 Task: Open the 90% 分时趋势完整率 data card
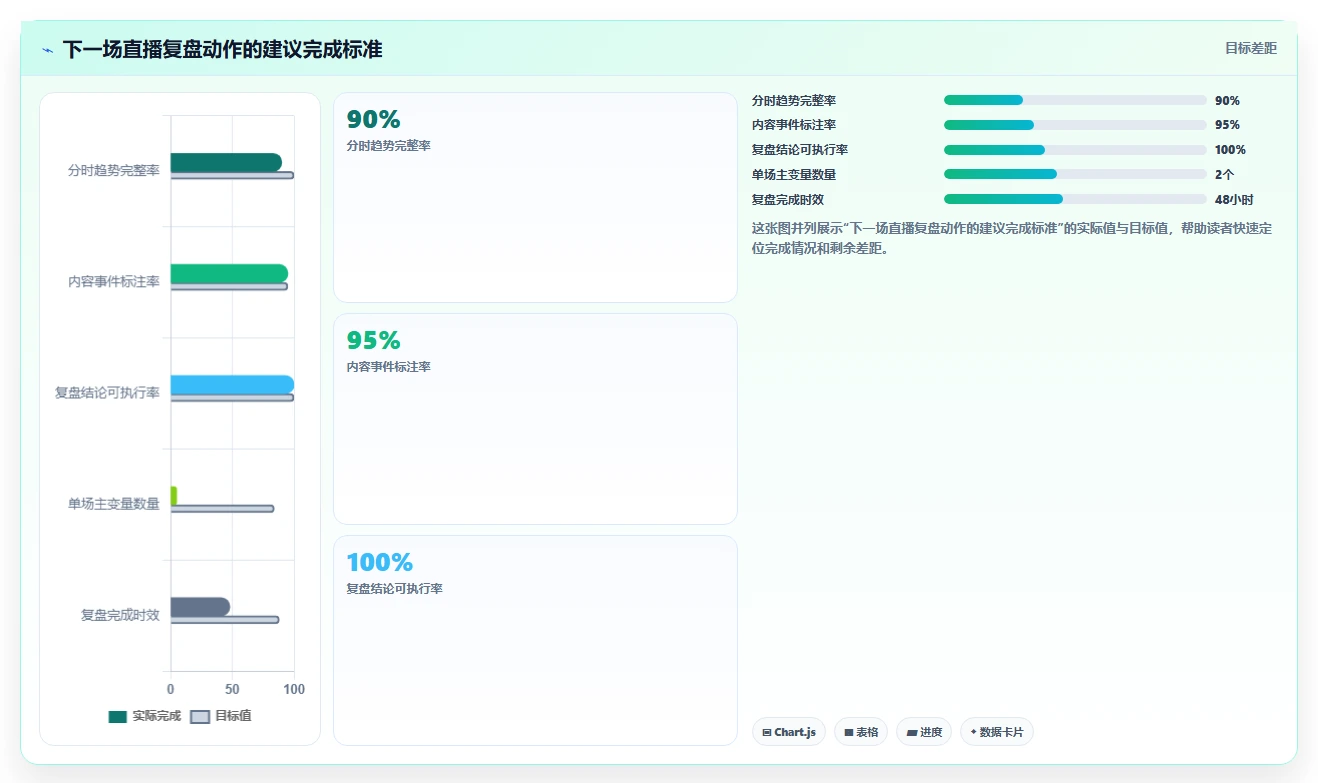(x=535, y=197)
